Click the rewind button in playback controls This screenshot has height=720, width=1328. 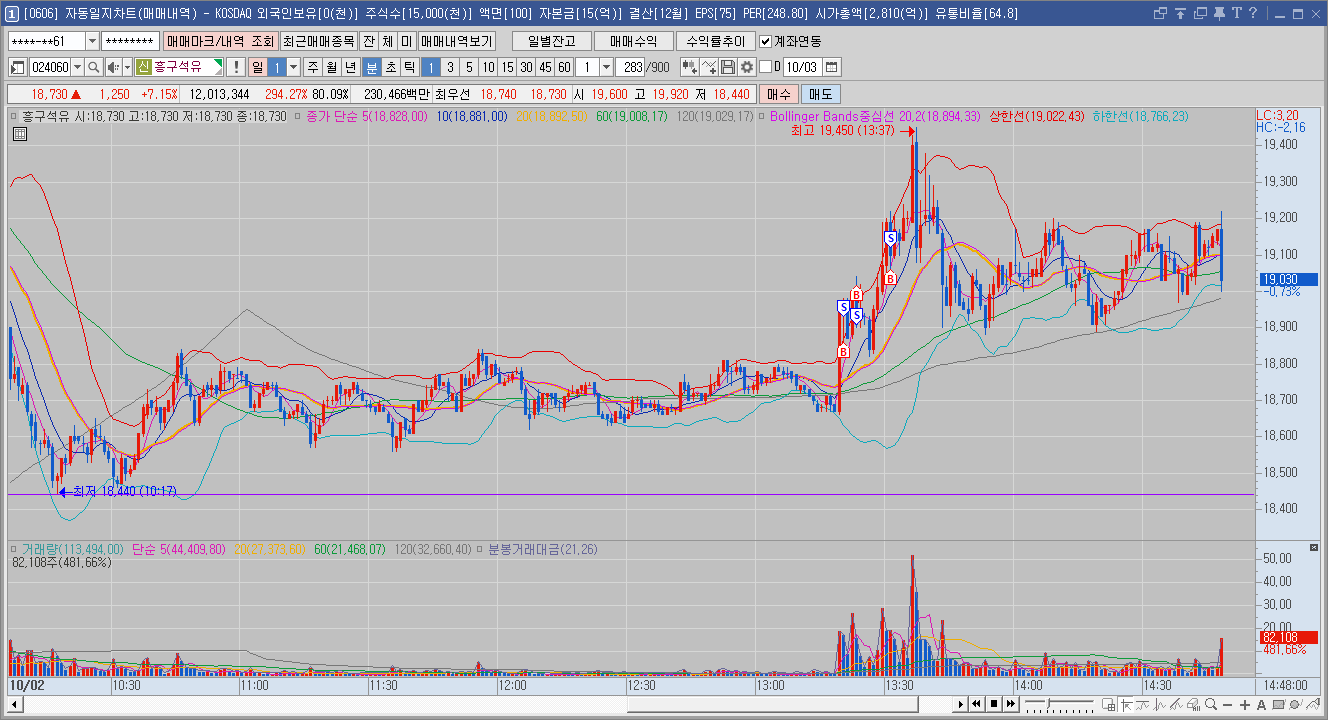pos(977,705)
